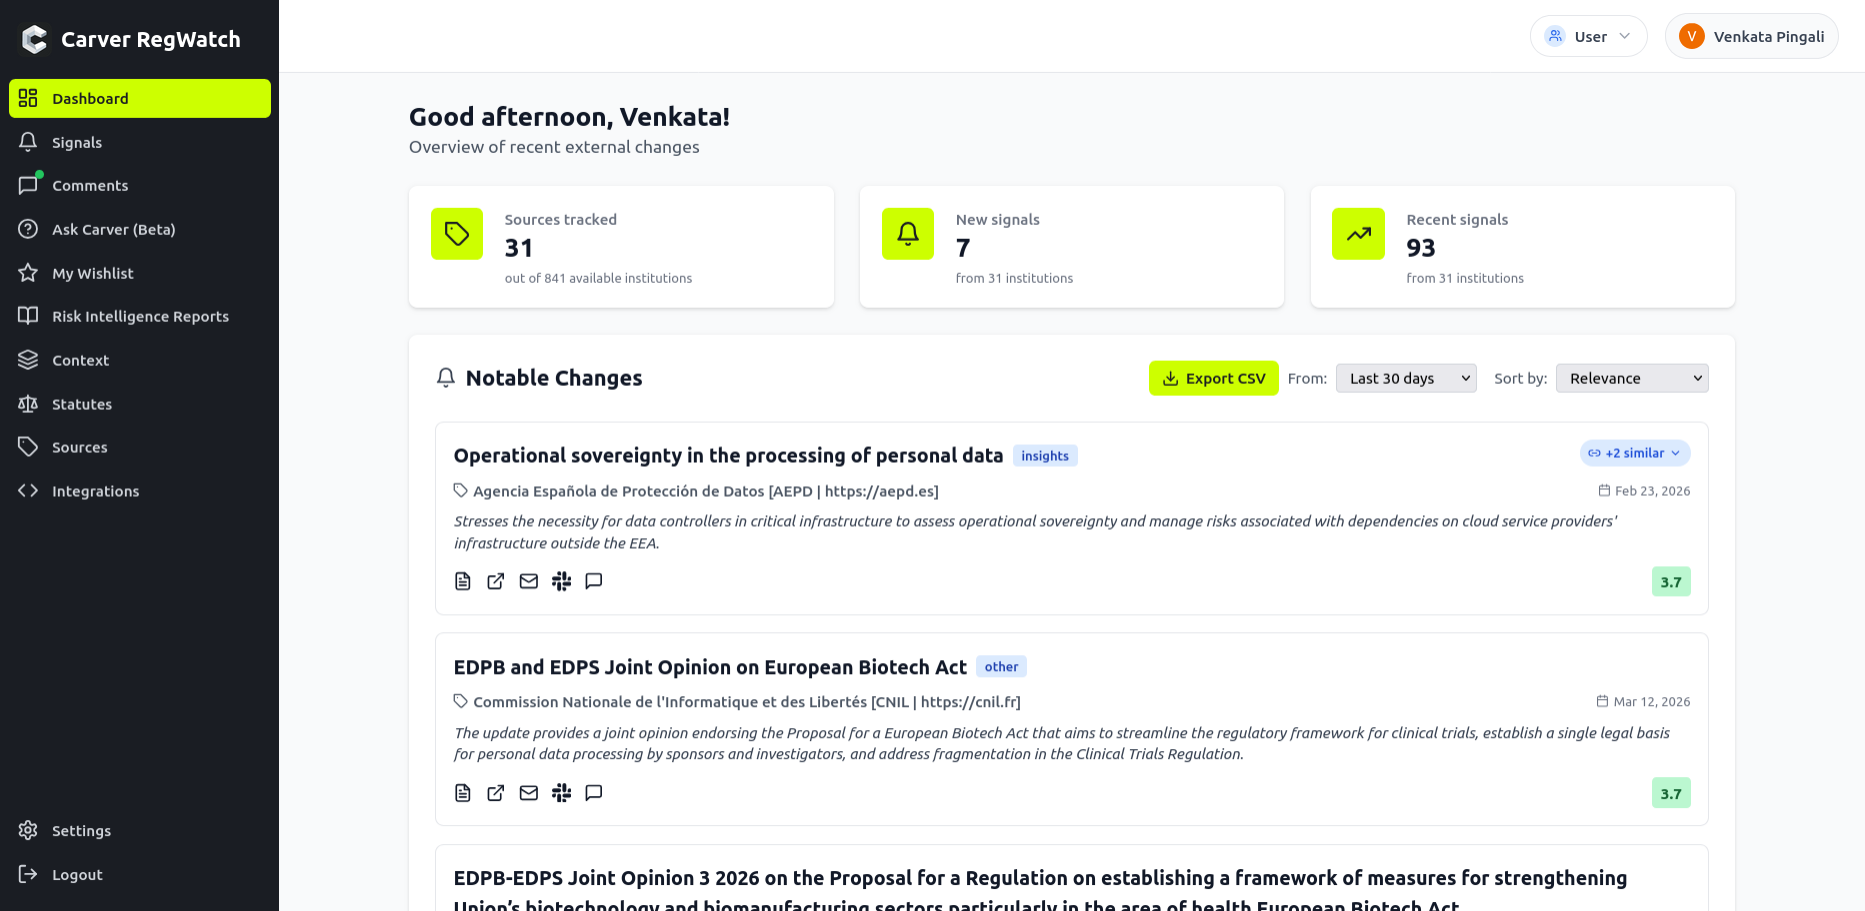
Task: Click the 3.7 score badge on first card
Action: (x=1671, y=582)
